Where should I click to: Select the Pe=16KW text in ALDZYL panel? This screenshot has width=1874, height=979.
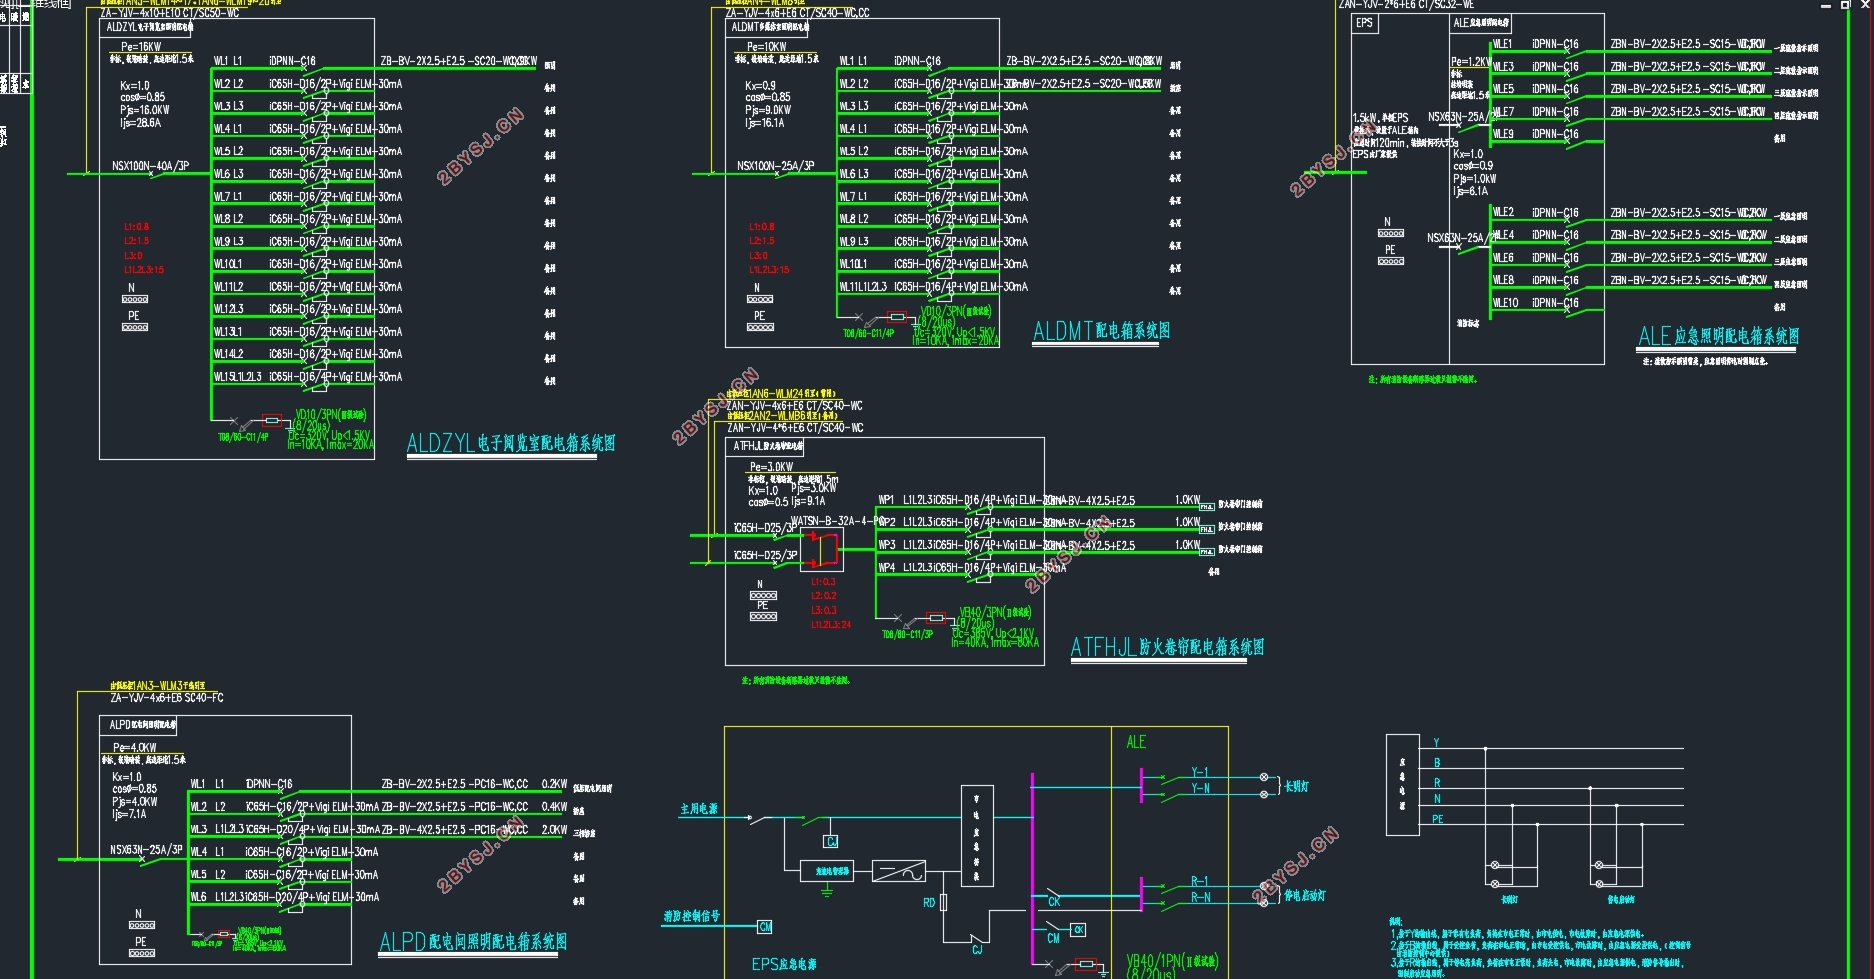tap(141, 47)
